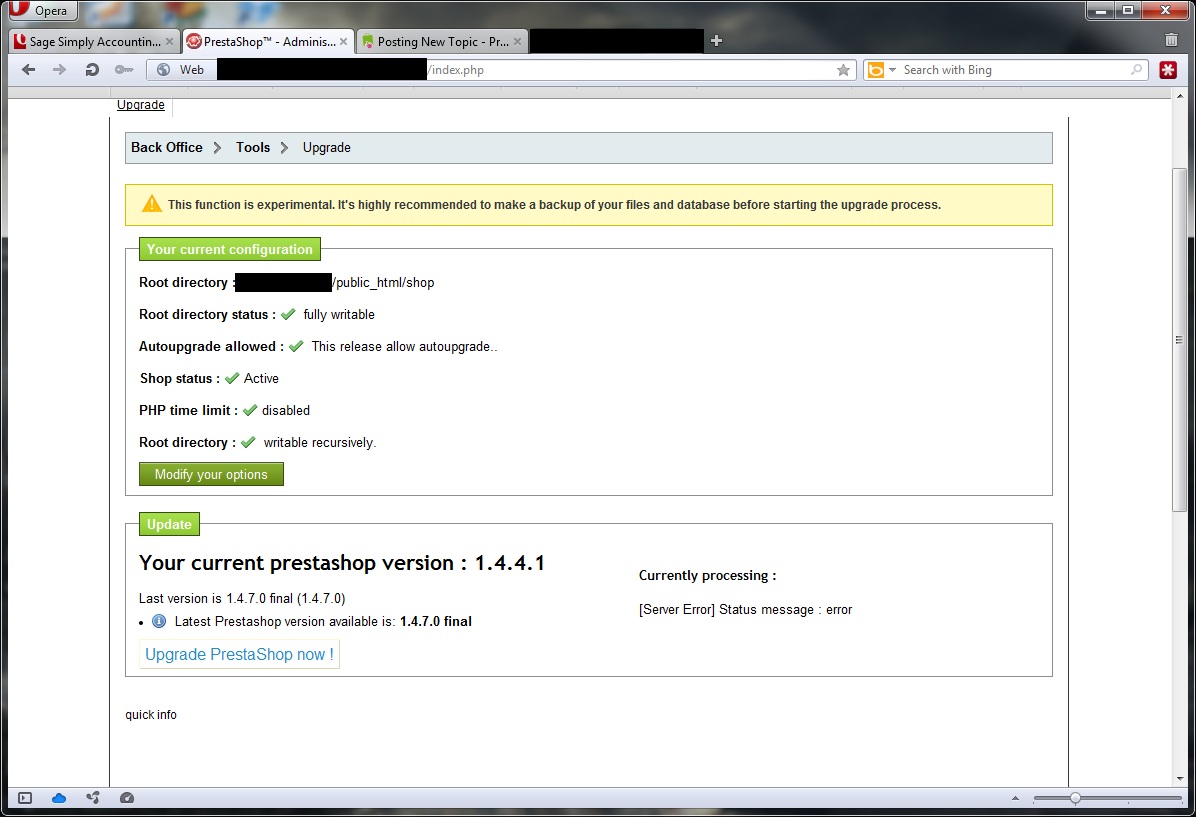Click the quick info text

coord(151,715)
